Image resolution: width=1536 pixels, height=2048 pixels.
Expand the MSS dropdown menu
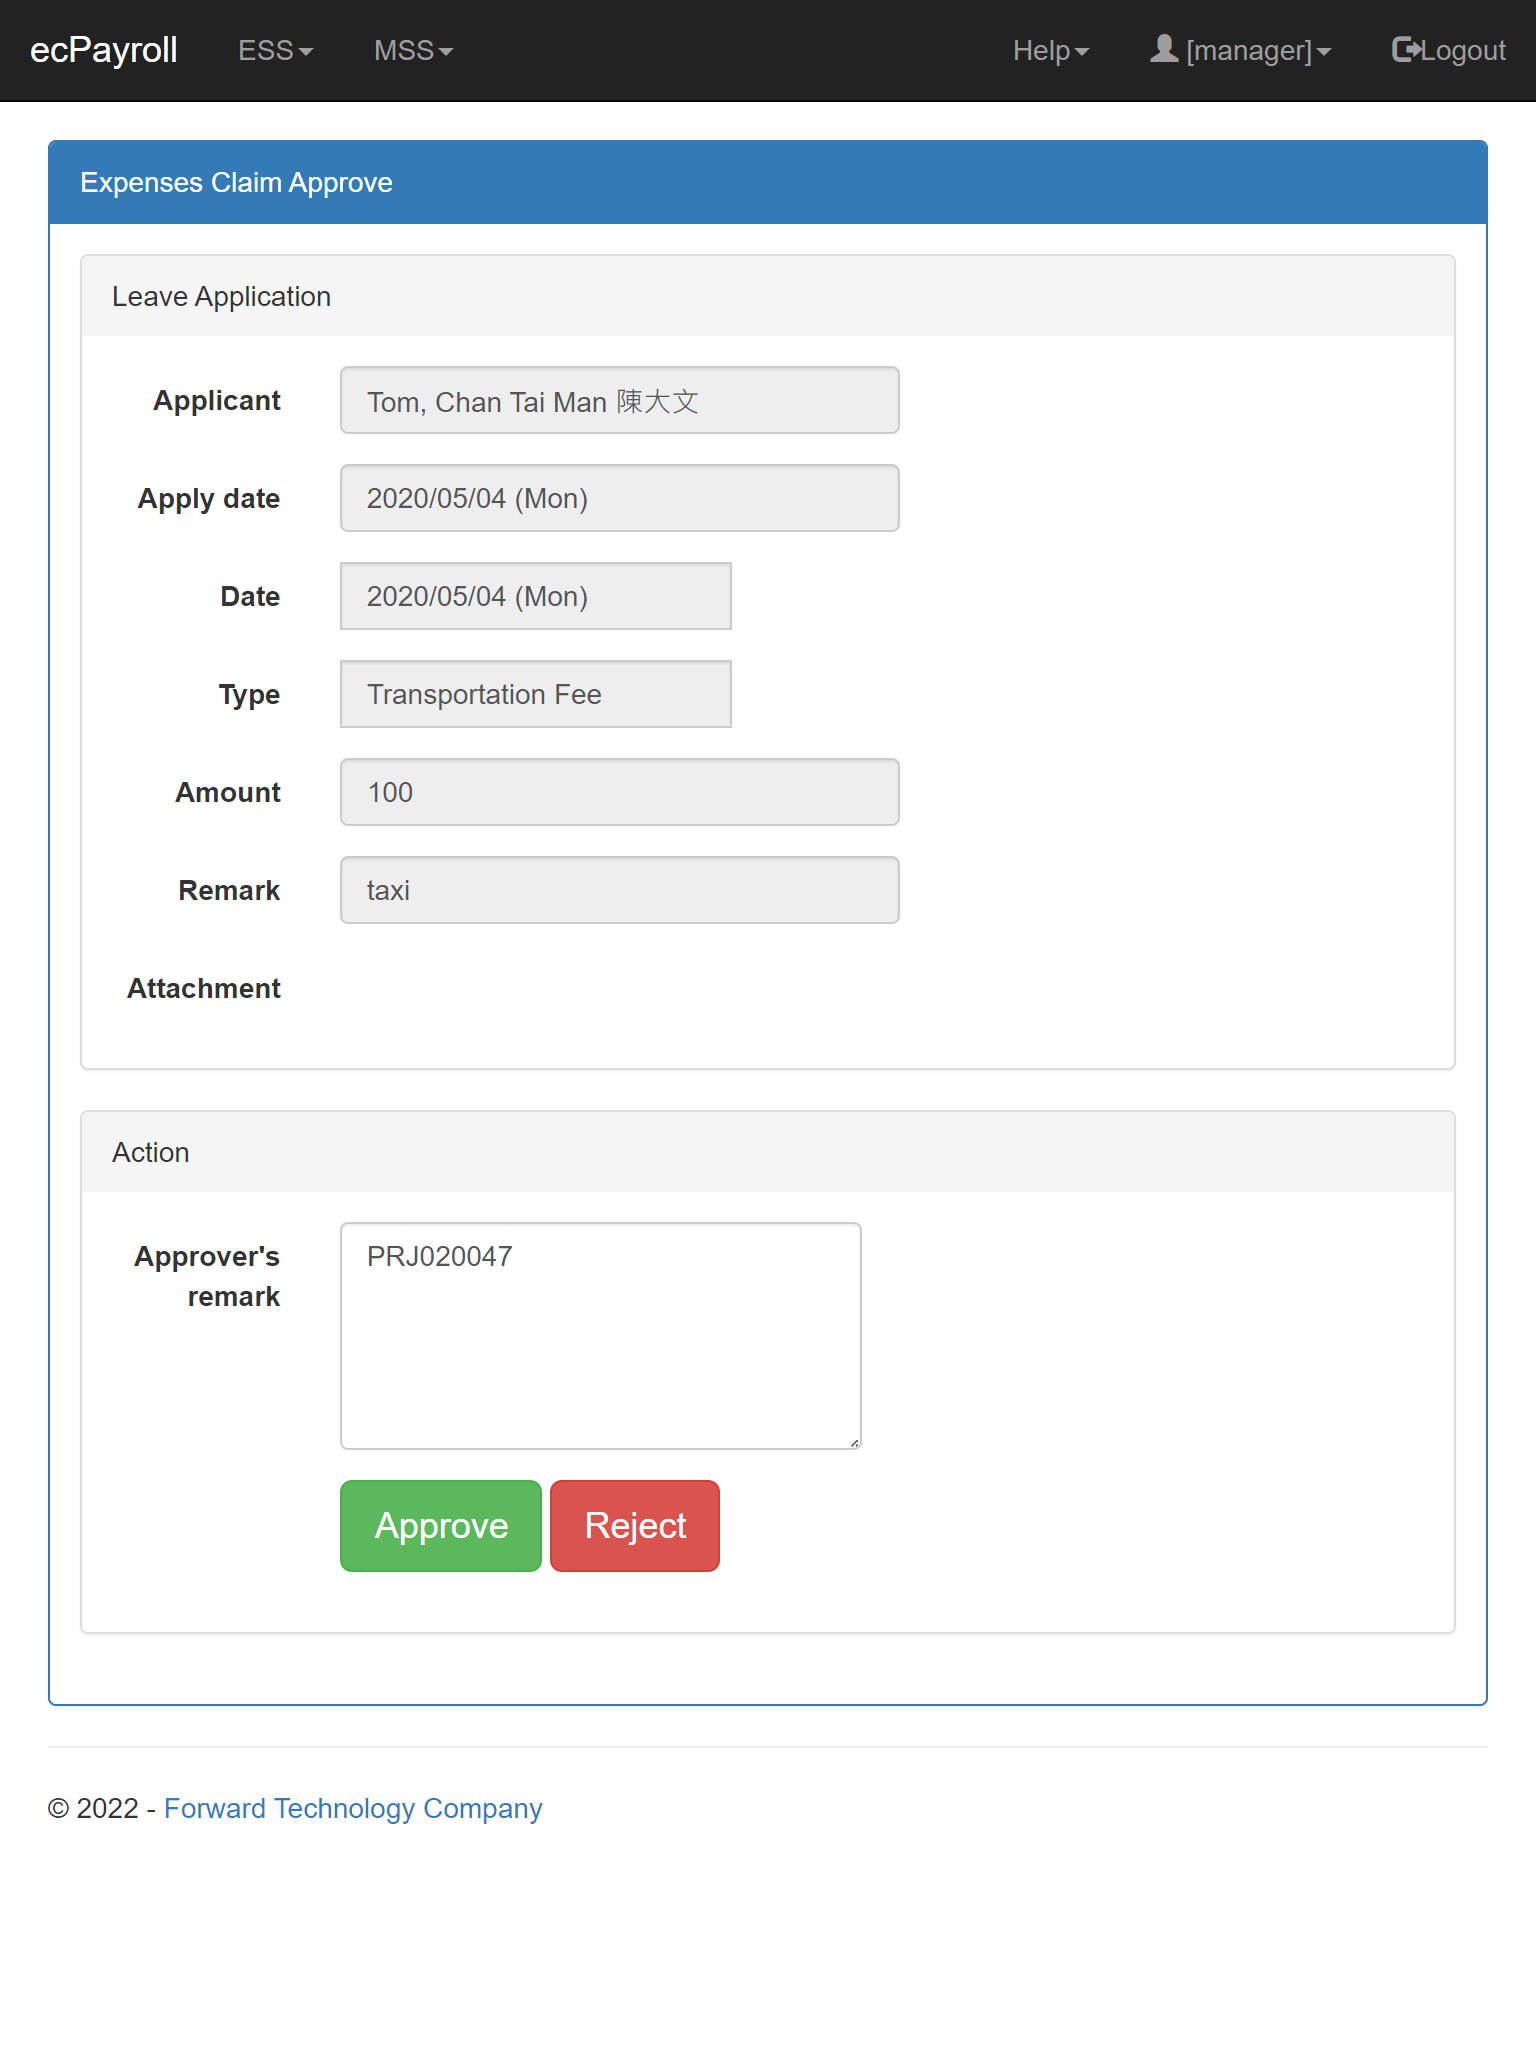tap(414, 50)
